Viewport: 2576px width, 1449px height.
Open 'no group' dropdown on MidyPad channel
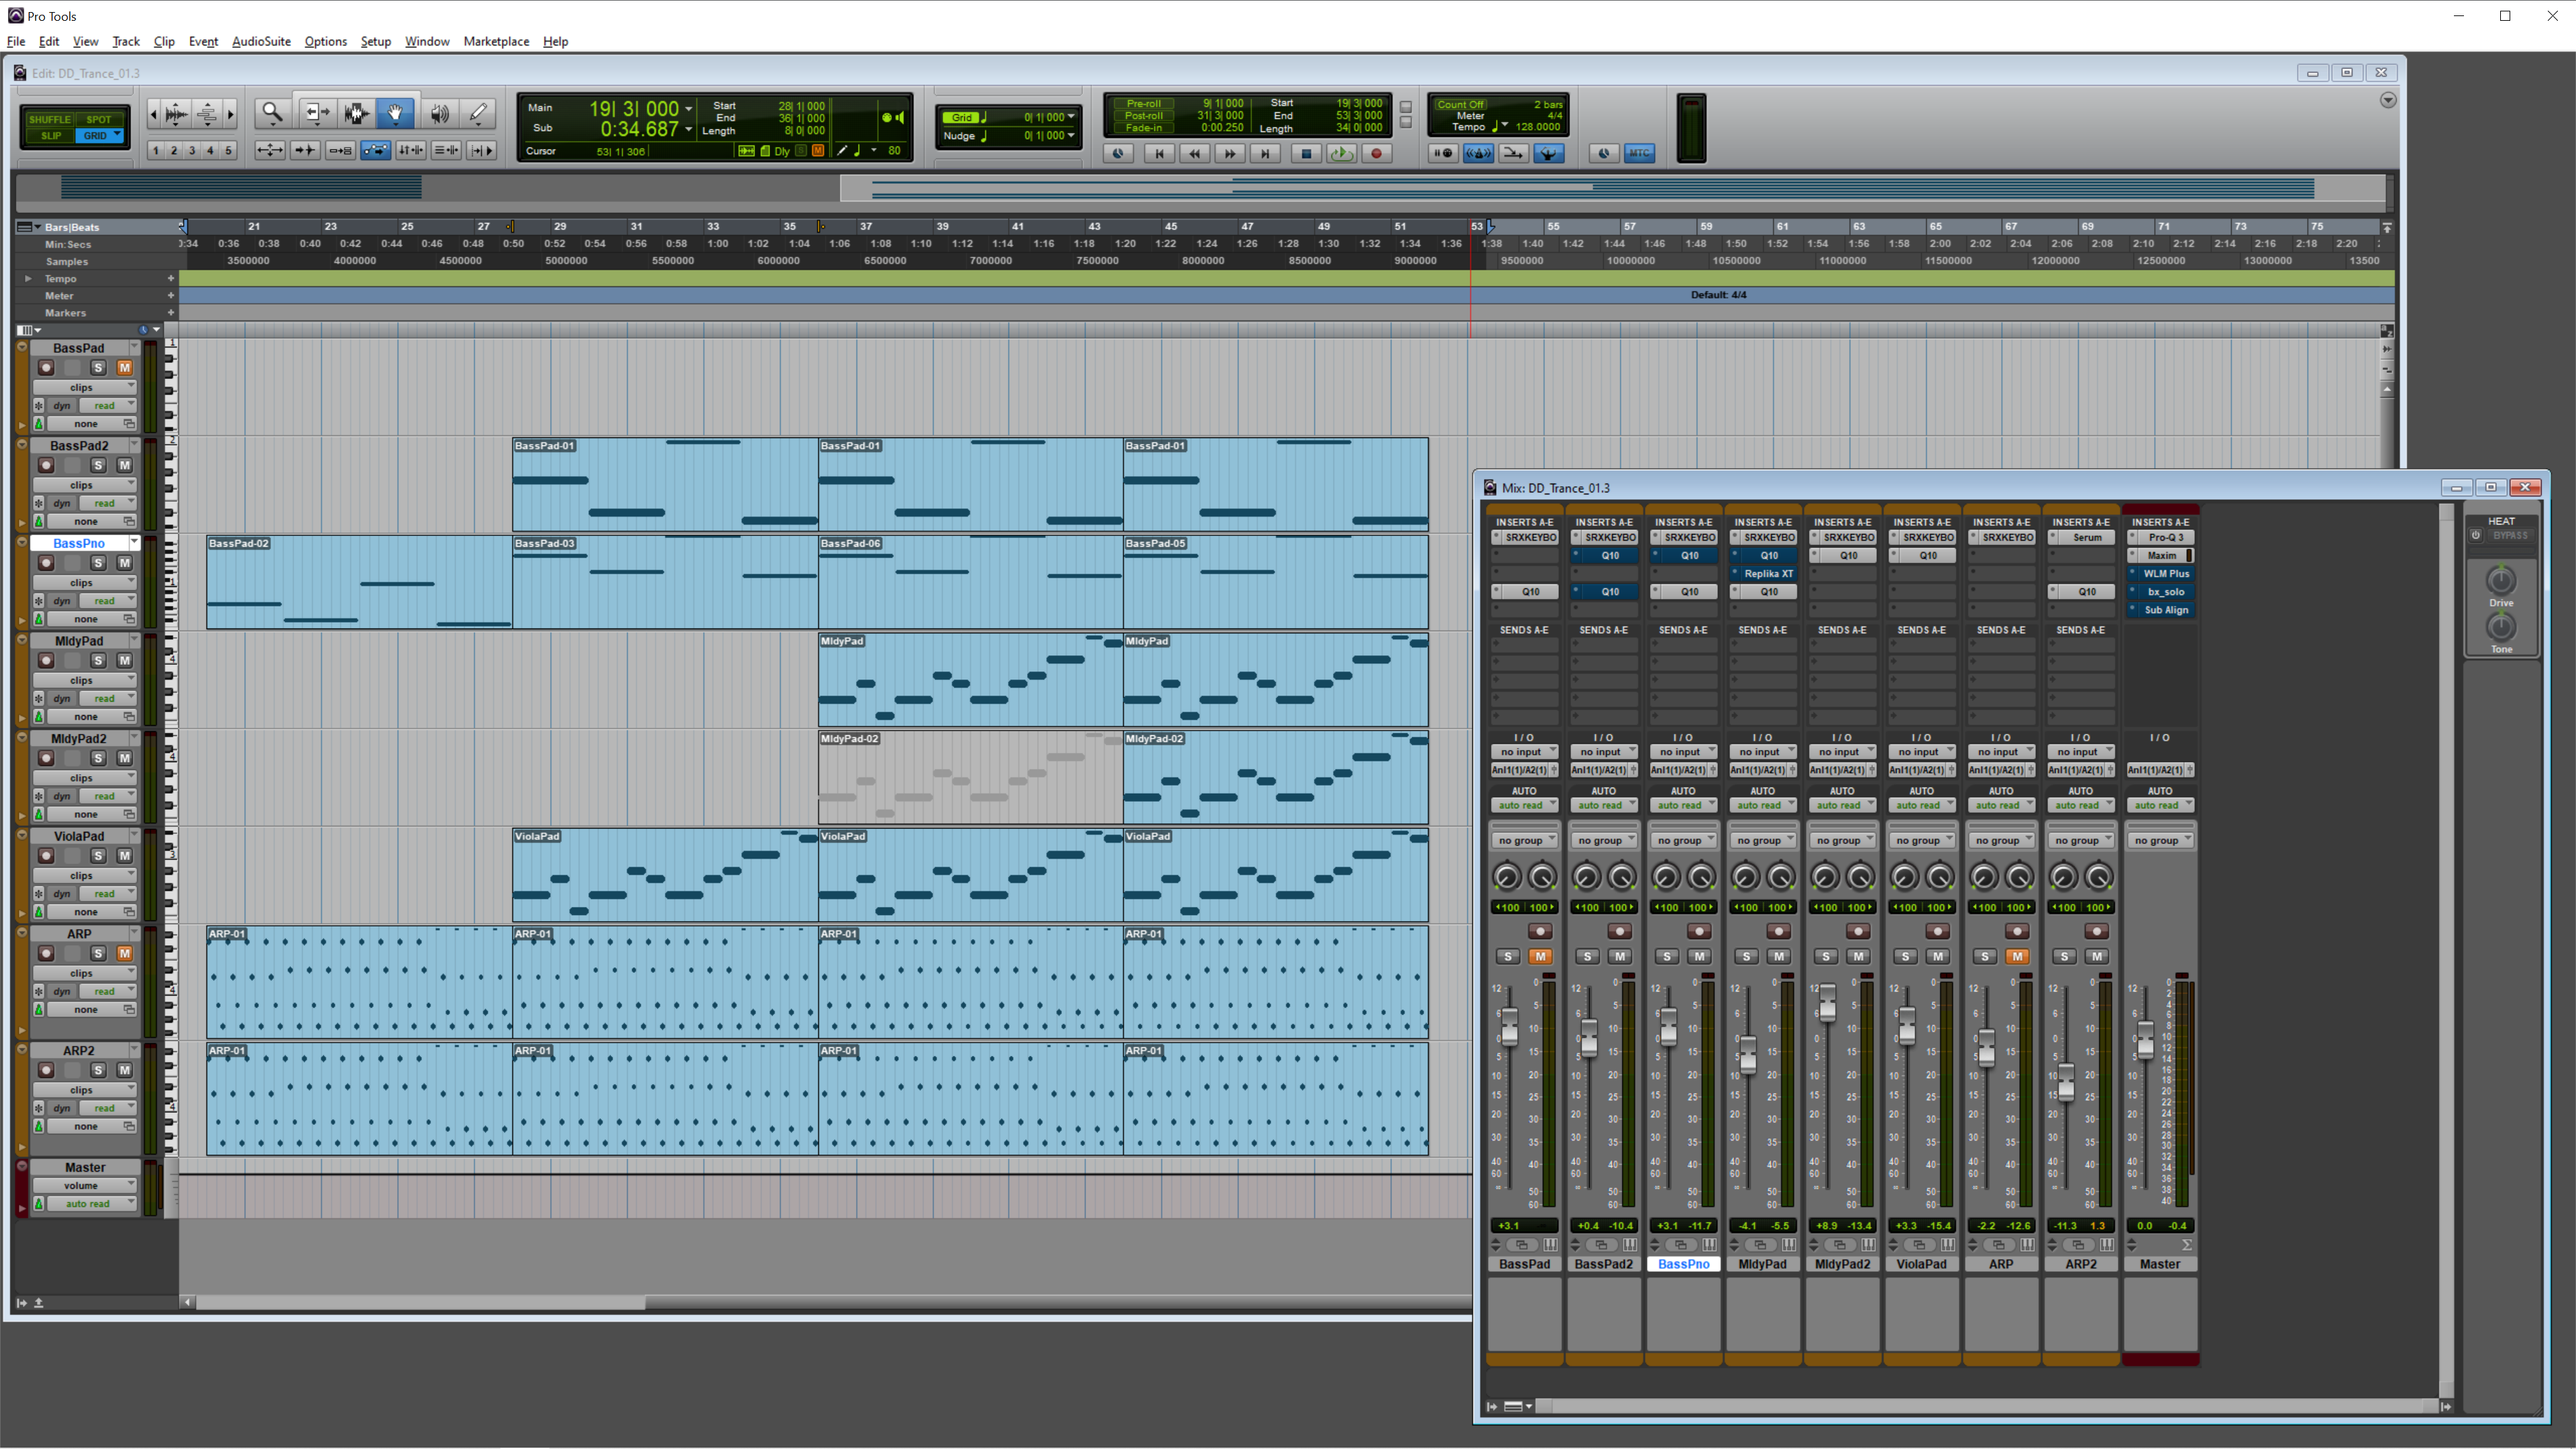[x=1762, y=840]
